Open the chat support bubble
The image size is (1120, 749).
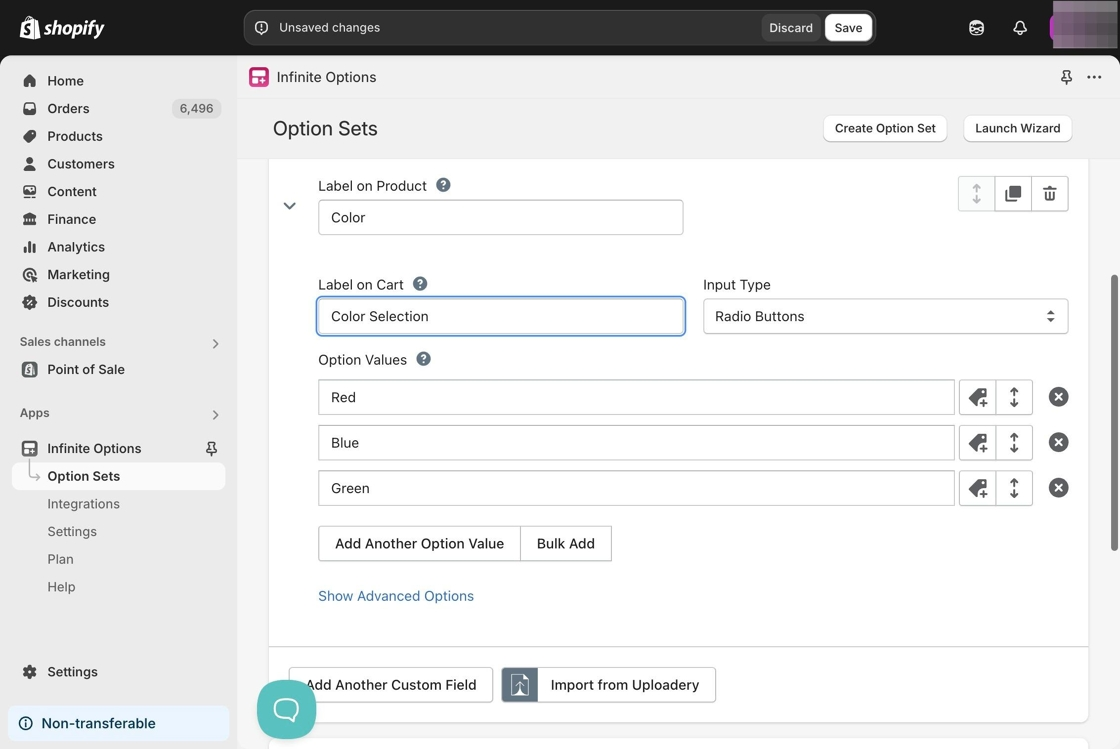[286, 709]
